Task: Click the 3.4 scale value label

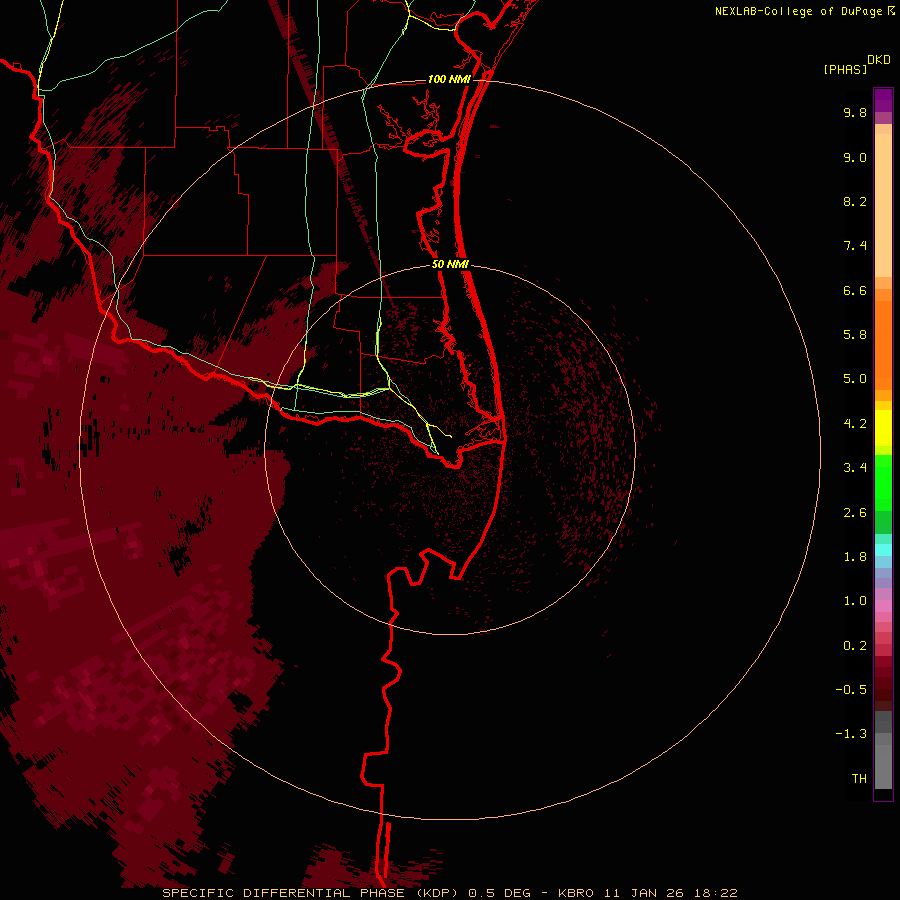Action: click(855, 468)
